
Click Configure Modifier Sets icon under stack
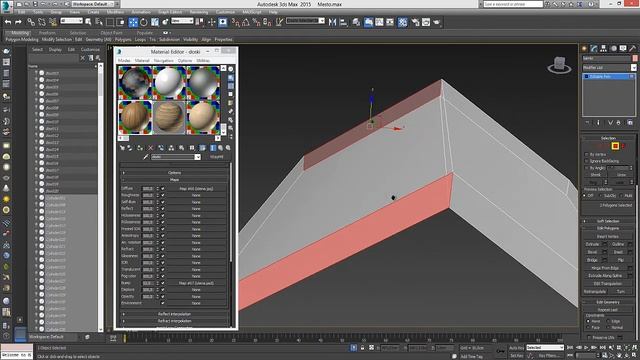[630, 122]
